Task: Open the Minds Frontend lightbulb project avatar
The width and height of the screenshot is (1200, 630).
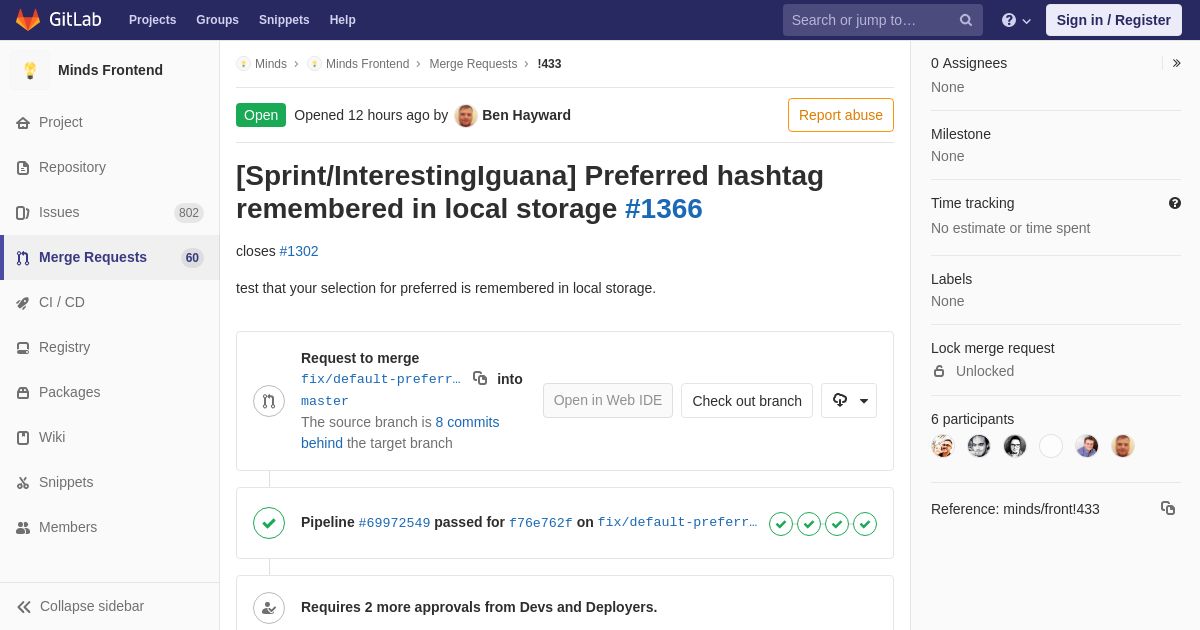Action: 30,70
